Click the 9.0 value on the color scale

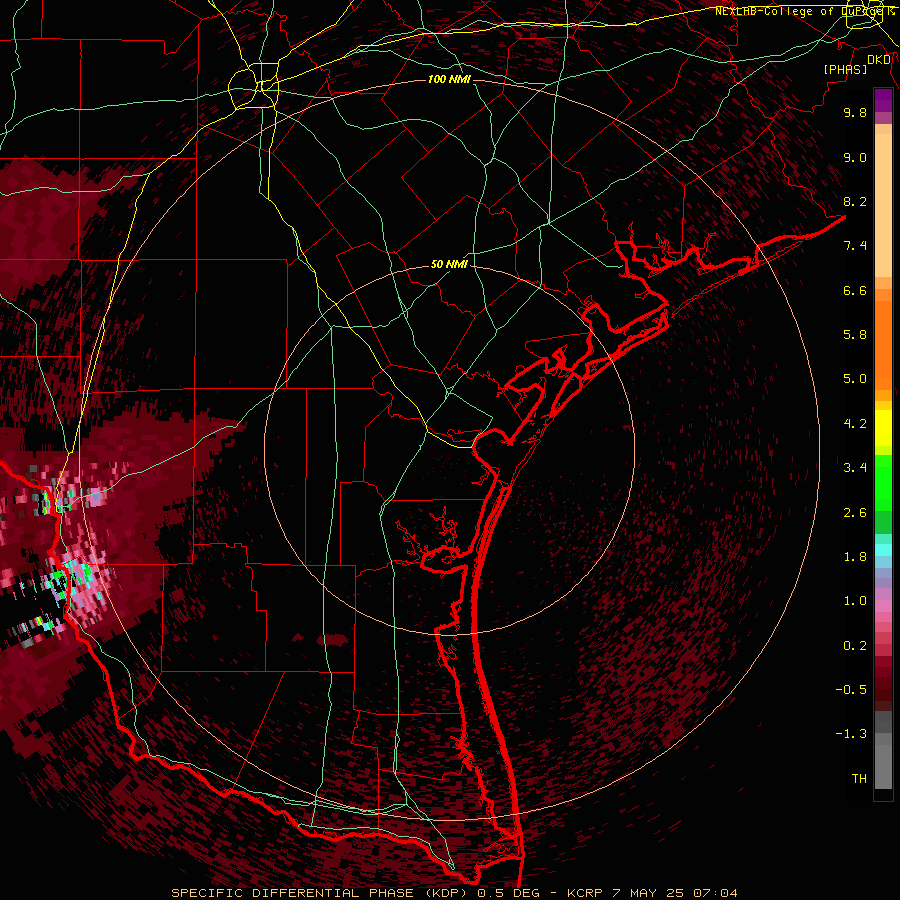pyautogui.click(x=855, y=157)
